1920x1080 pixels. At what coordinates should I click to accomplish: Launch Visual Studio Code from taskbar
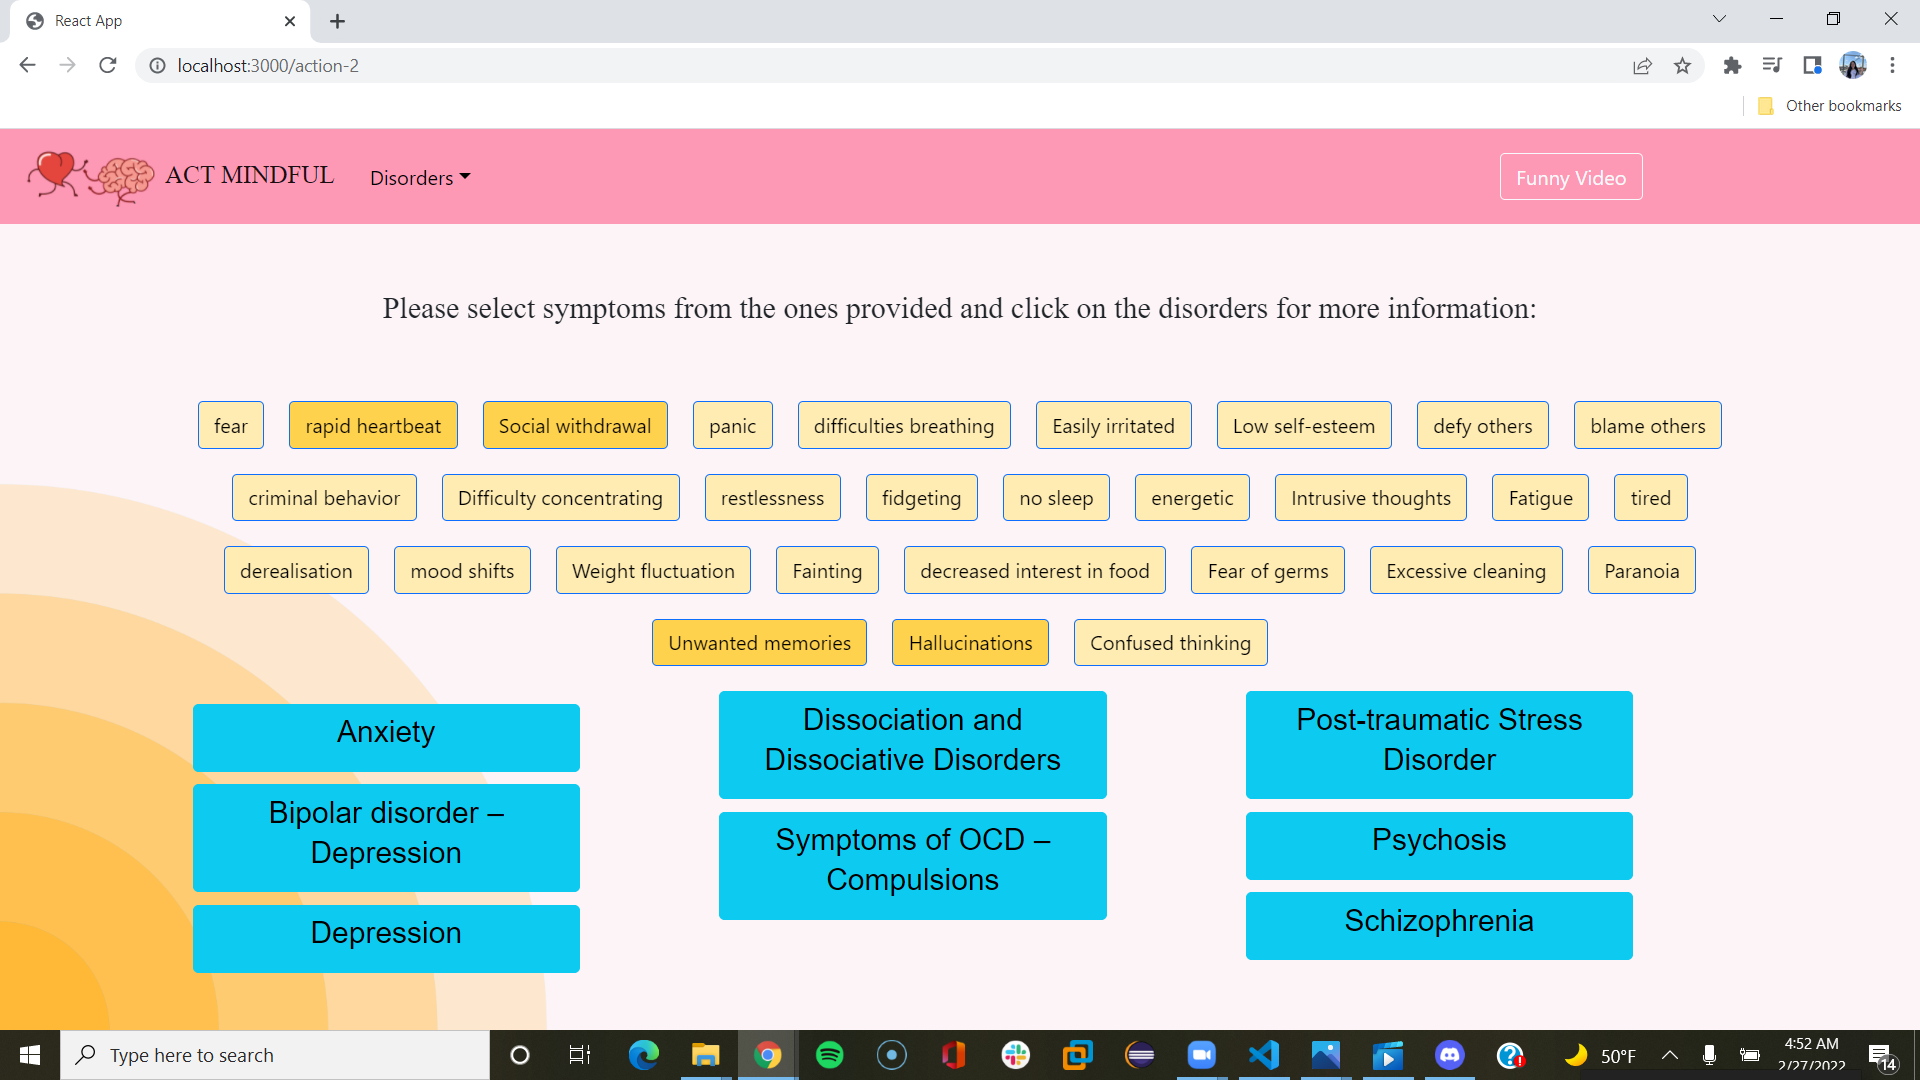click(x=1264, y=1055)
